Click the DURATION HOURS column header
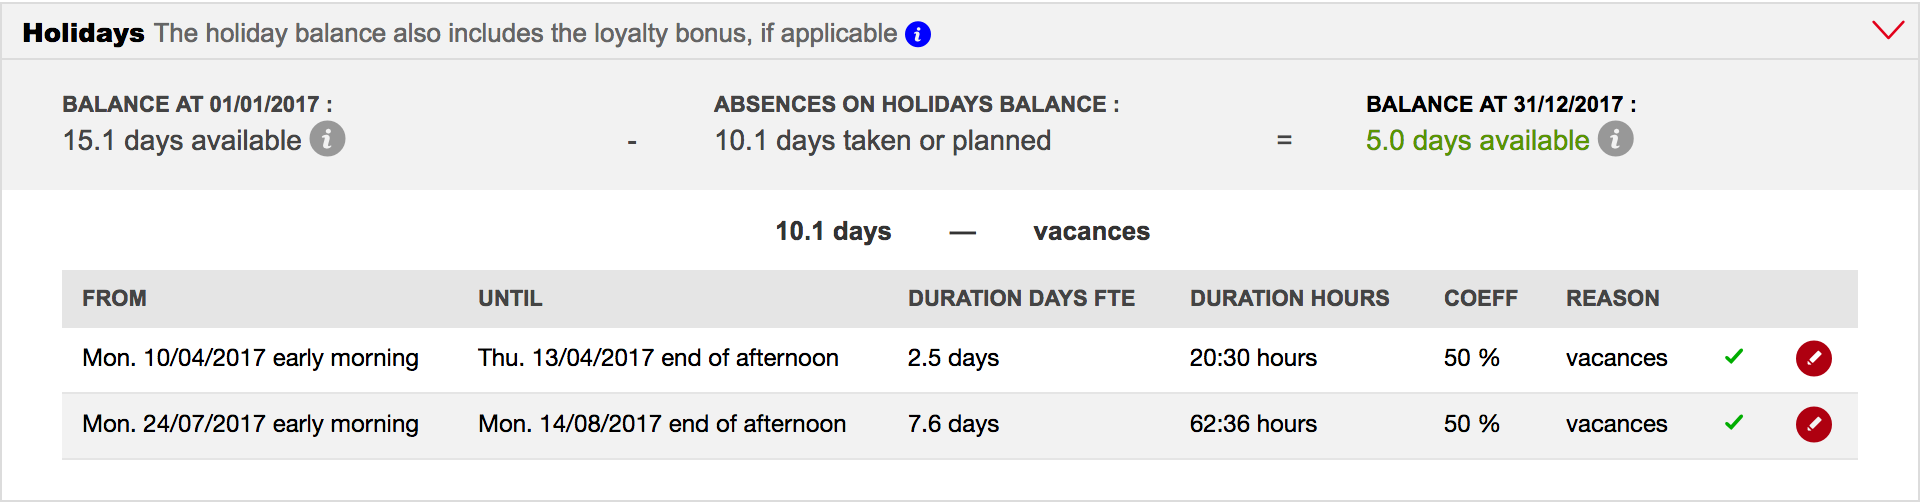The image size is (1920, 504). (x=1289, y=298)
